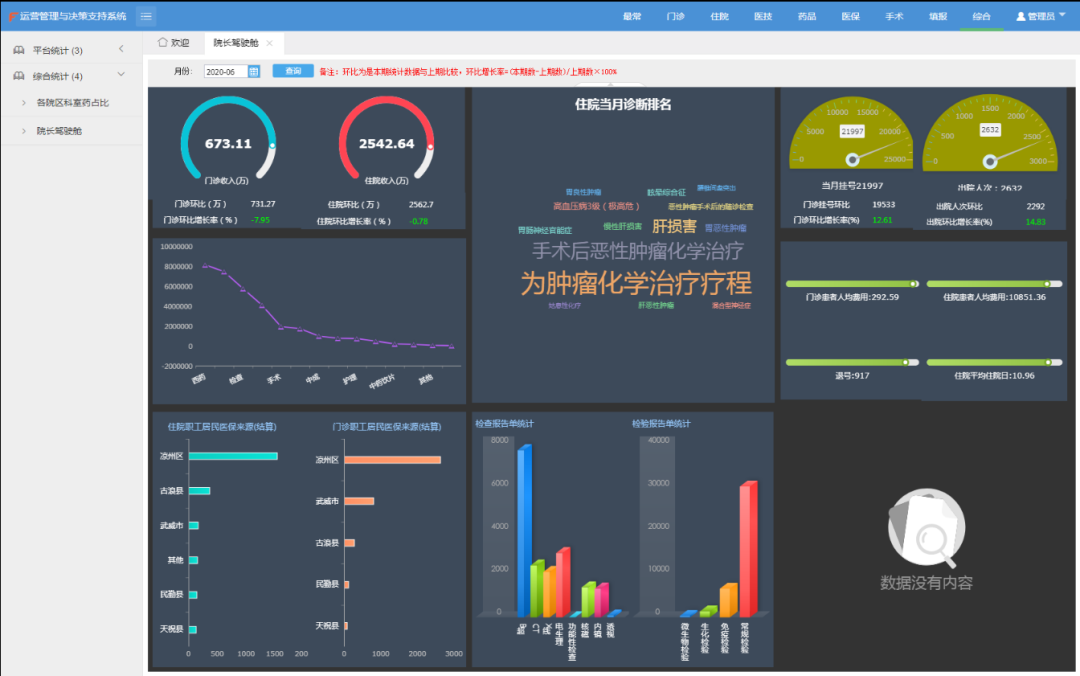Toggle the hamburger sidebar menu button

tap(146, 16)
